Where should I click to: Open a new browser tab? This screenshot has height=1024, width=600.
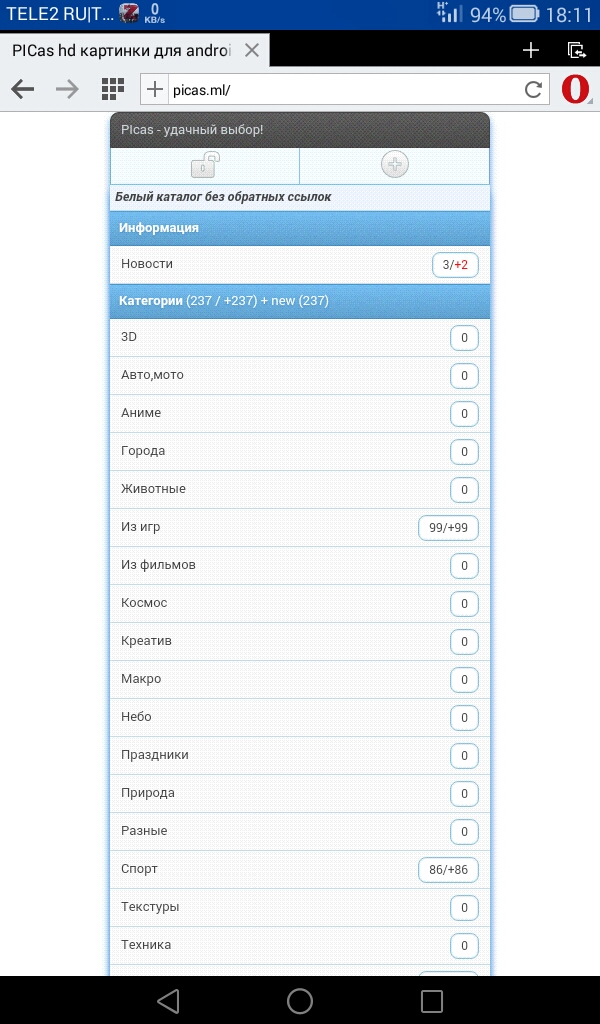click(531, 50)
